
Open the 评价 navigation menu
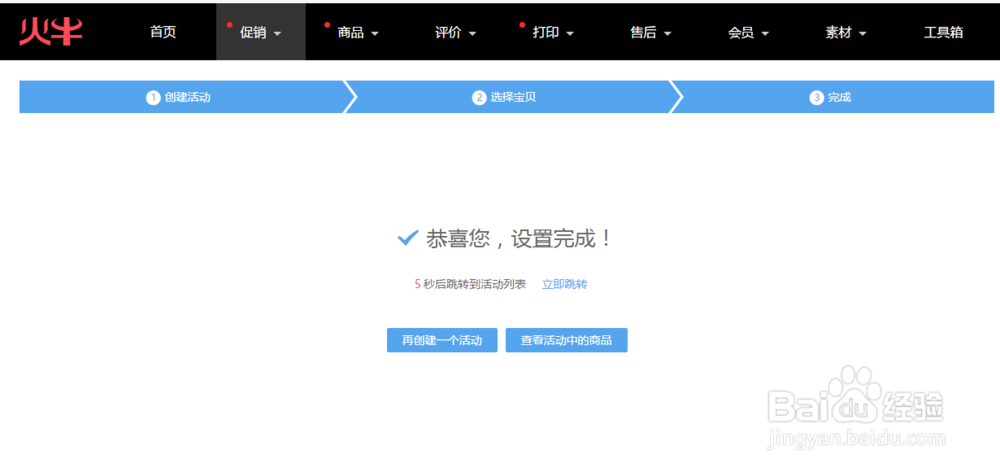pos(455,33)
